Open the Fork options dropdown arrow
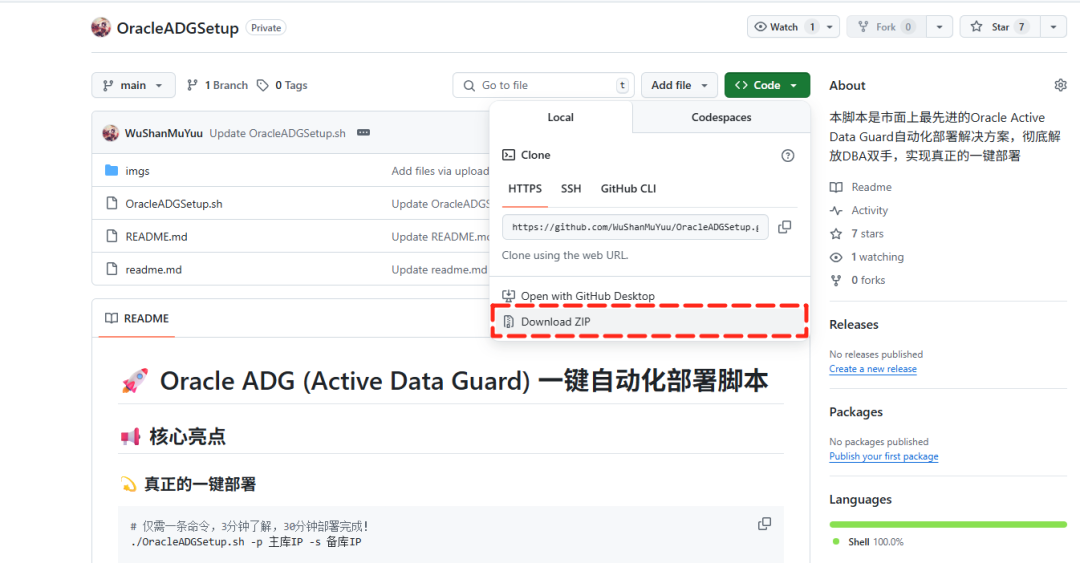This screenshot has width=1080, height=563. (x=939, y=27)
